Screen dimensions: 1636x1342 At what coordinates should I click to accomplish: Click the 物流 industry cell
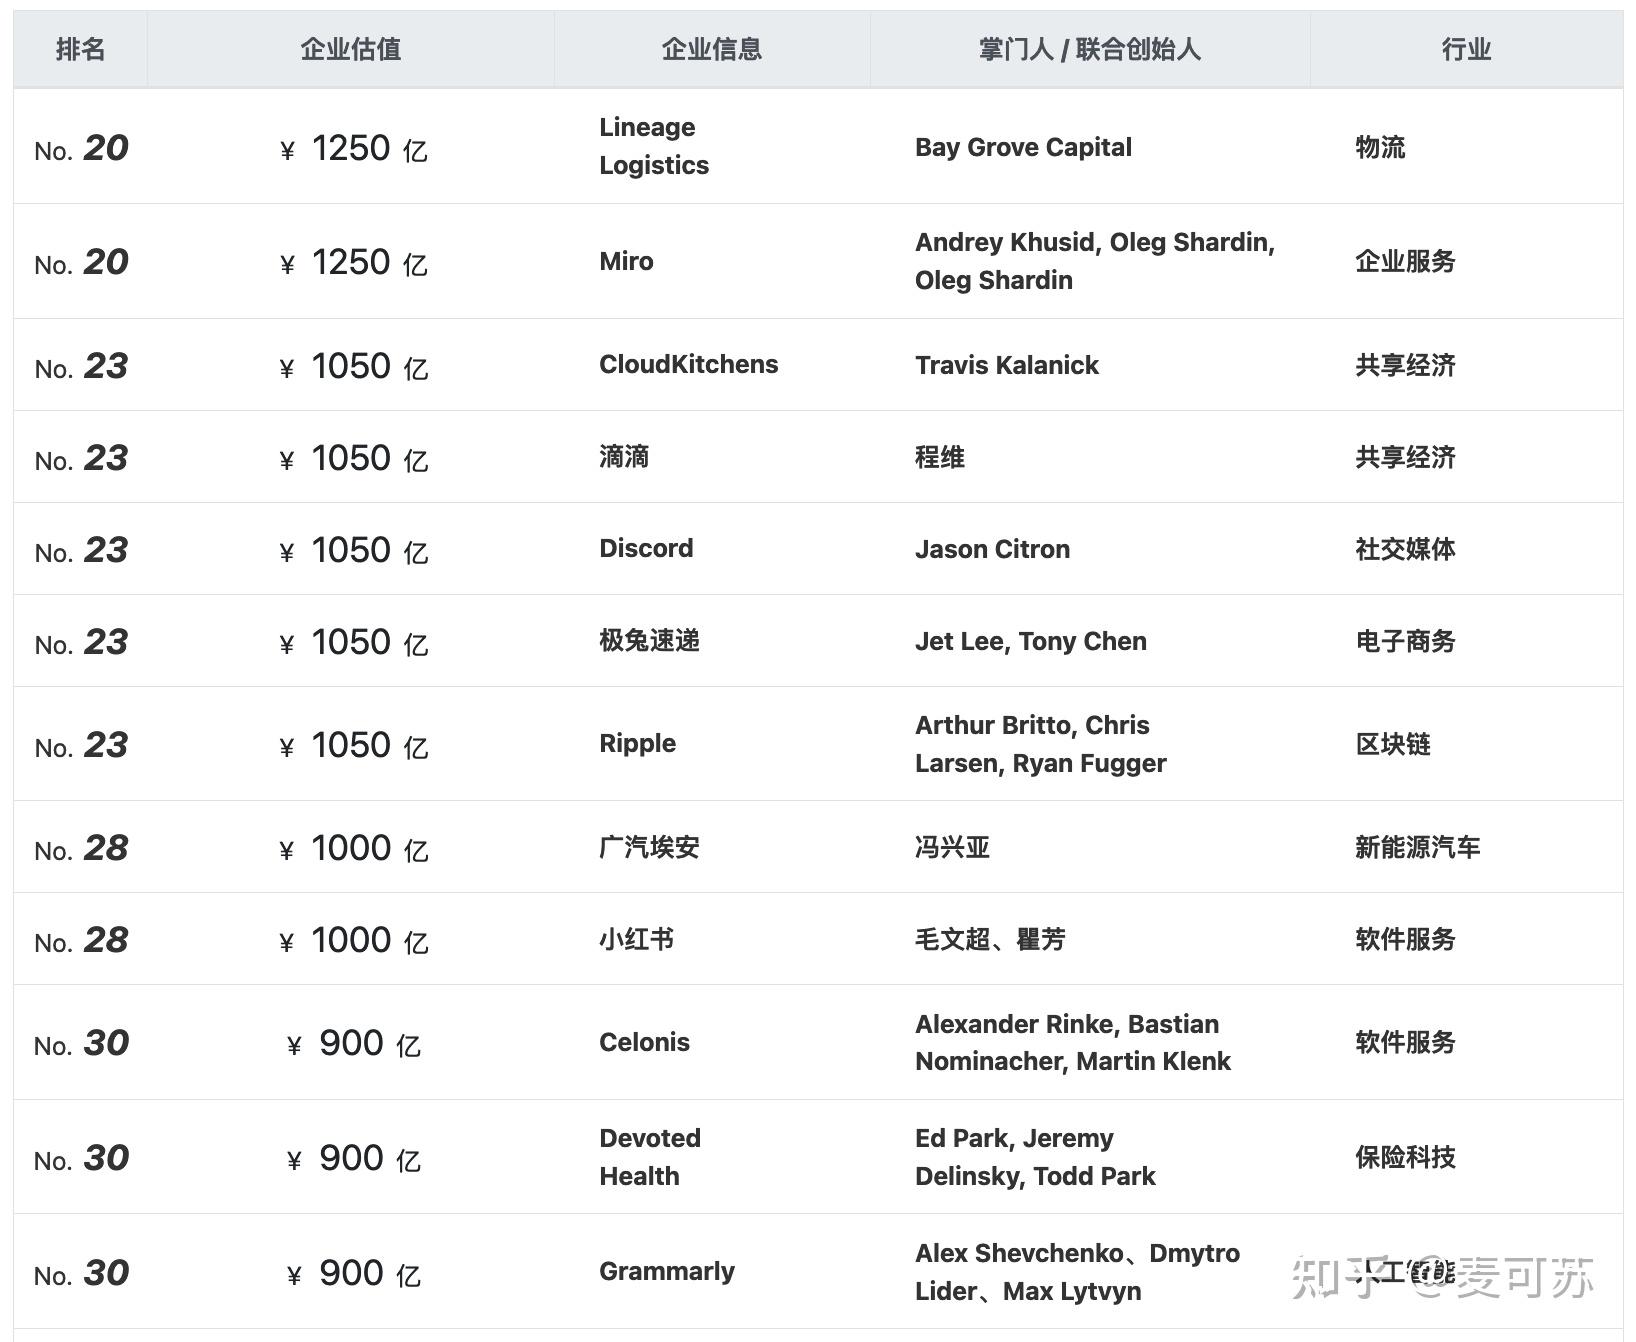1380,147
